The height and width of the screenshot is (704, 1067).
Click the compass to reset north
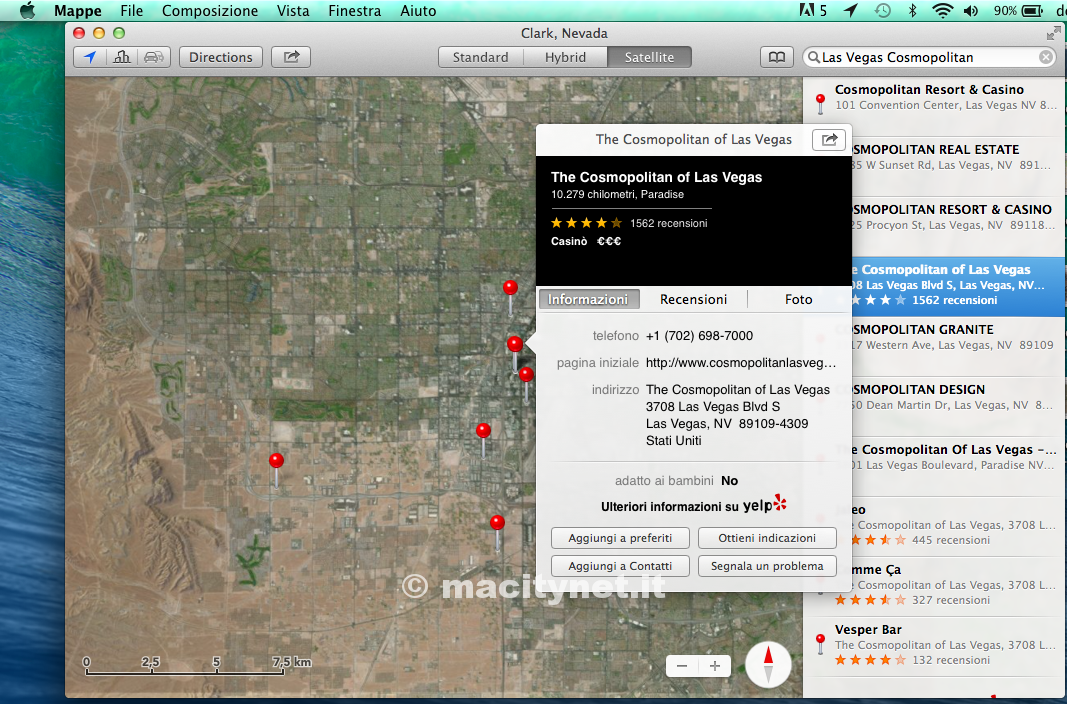768,665
